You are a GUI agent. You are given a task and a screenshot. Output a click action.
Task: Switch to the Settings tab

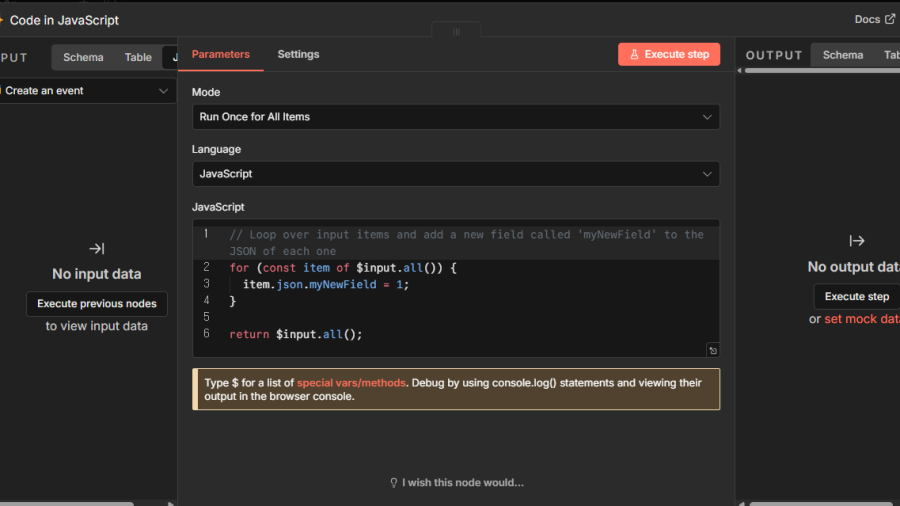pyautogui.click(x=298, y=54)
